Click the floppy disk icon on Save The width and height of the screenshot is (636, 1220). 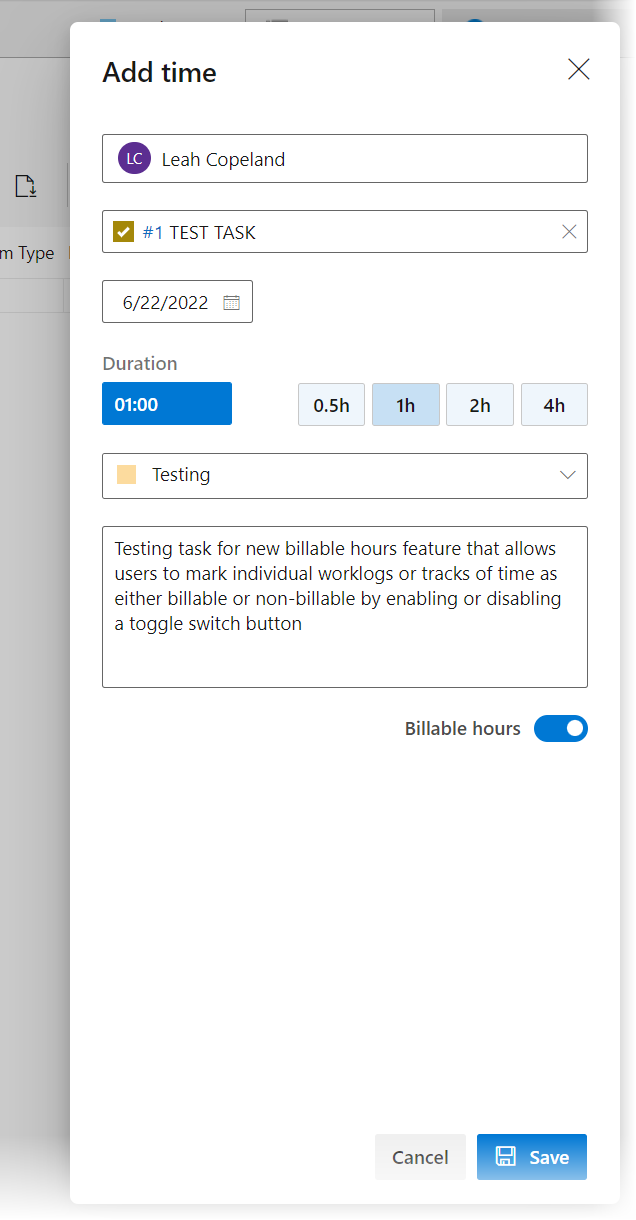tap(506, 1157)
